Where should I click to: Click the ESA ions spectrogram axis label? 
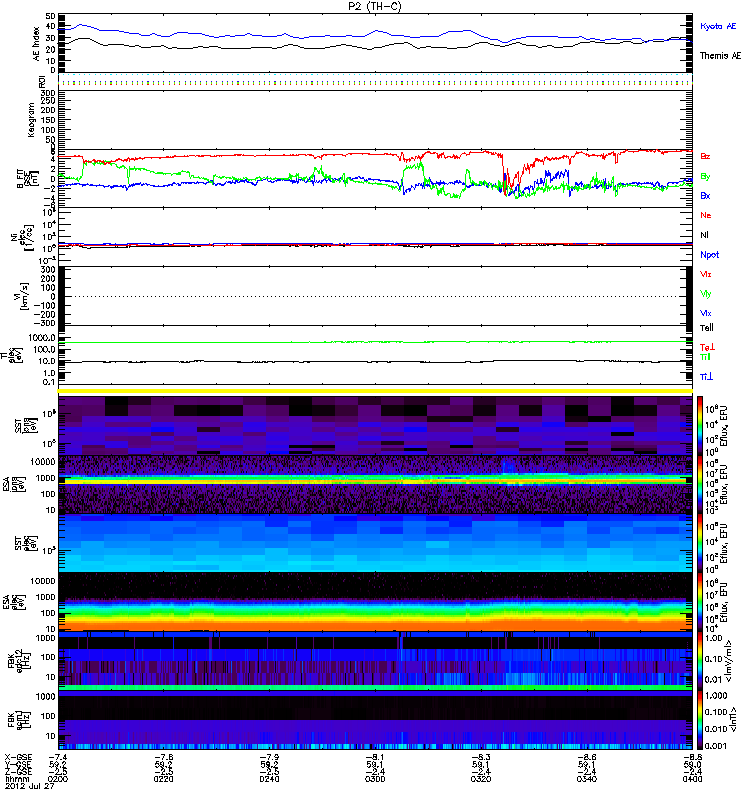tap(13, 485)
